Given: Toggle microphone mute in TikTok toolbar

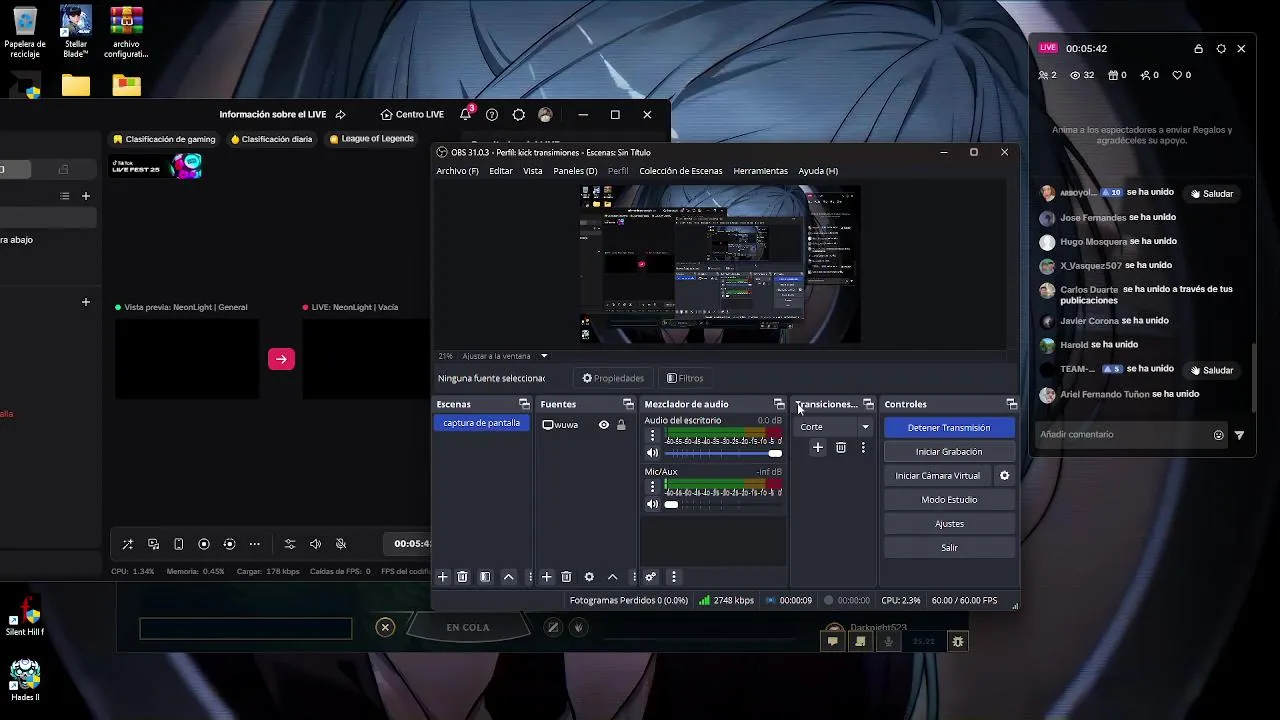Looking at the screenshot, I should 341,544.
